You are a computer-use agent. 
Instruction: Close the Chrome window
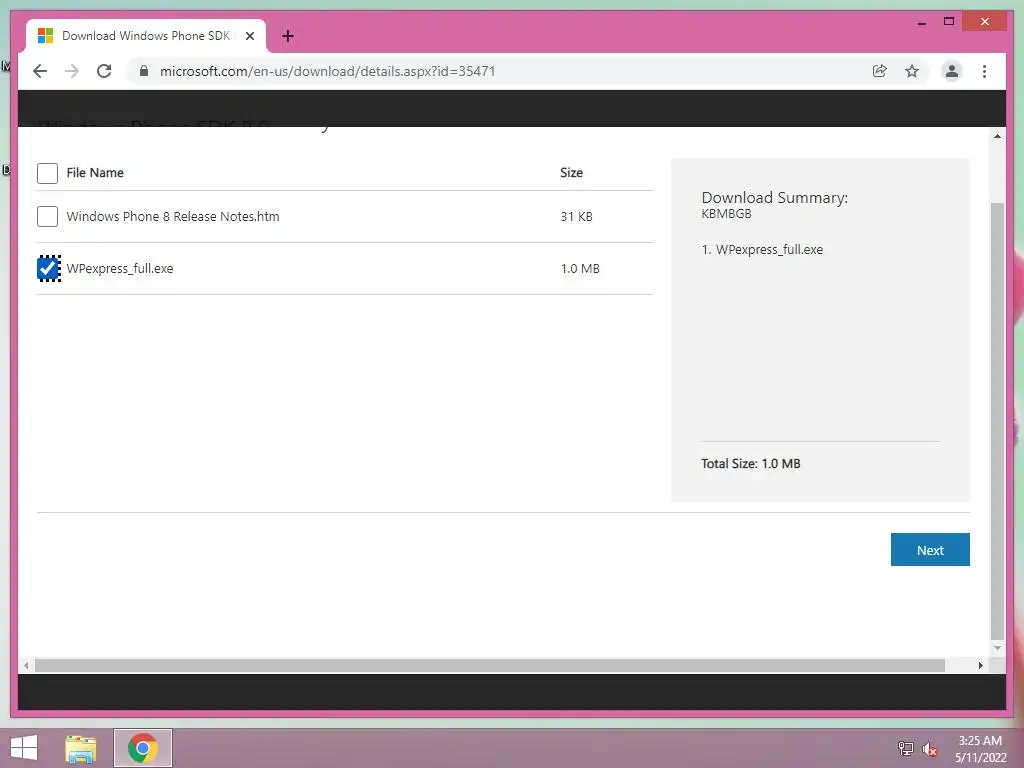click(x=985, y=22)
